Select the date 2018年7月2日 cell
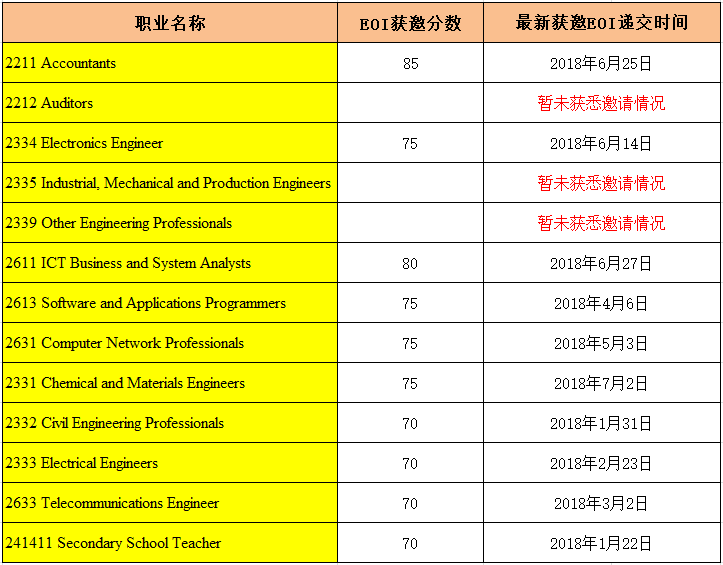Image resolution: width=723 pixels, height=565 pixels. (x=601, y=383)
